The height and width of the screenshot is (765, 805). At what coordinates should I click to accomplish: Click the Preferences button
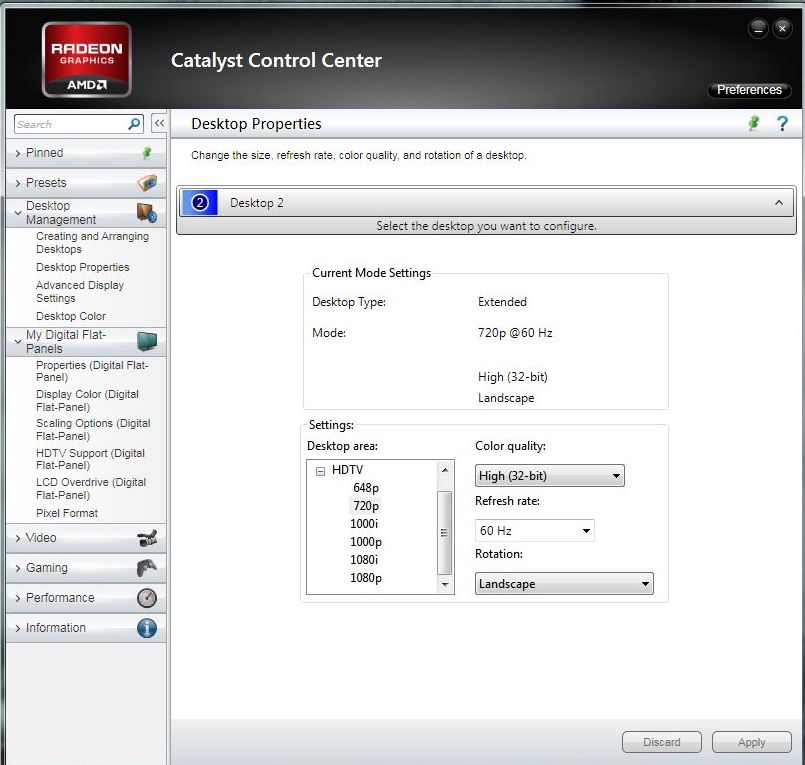point(749,90)
